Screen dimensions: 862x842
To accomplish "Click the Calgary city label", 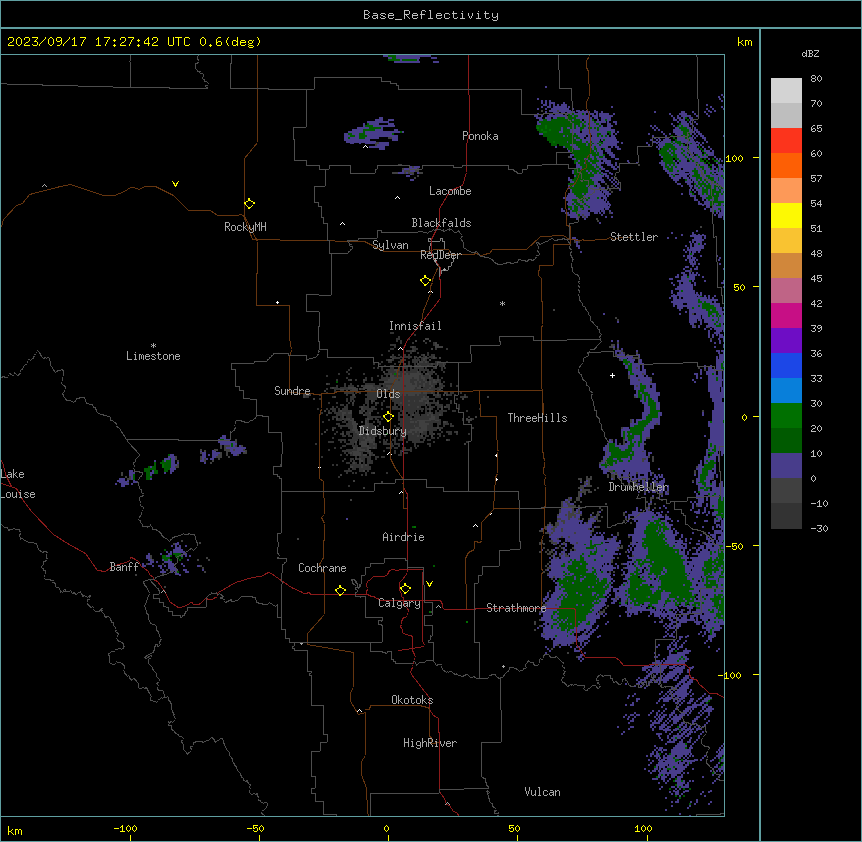I will click(400, 603).
